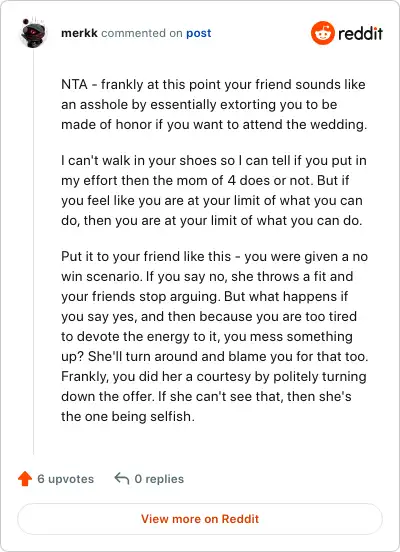Click the "commented on" gray text
400x552 pixels.
click(x=142, y=33)
